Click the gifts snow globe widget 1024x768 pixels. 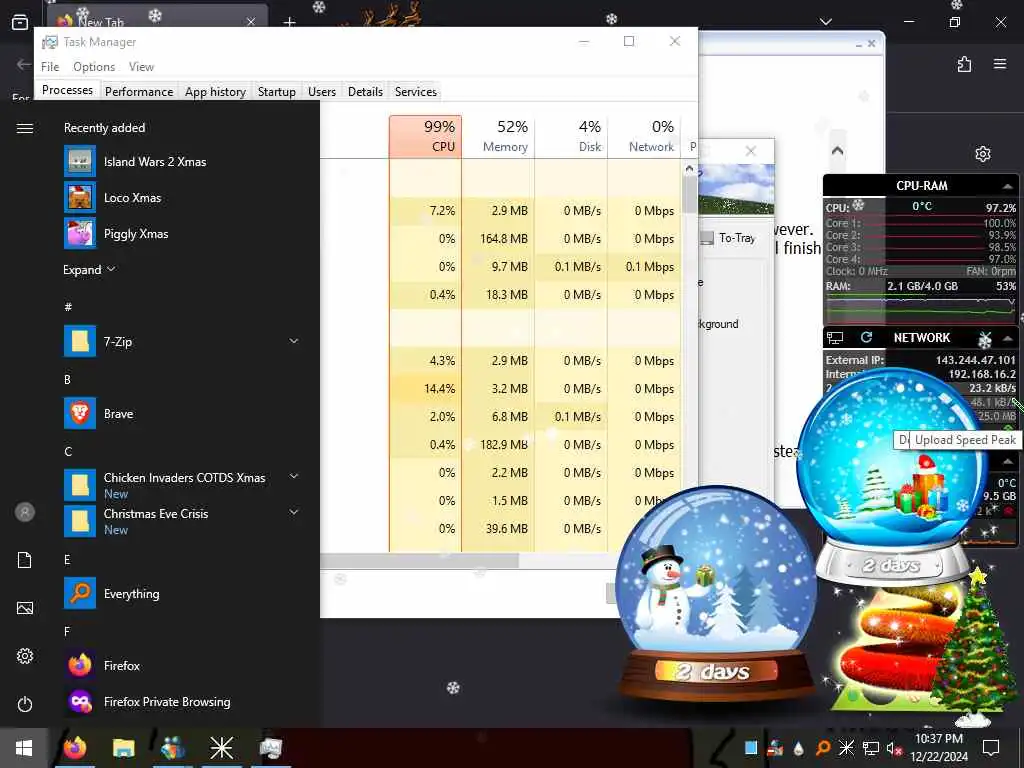pos(892,477)
